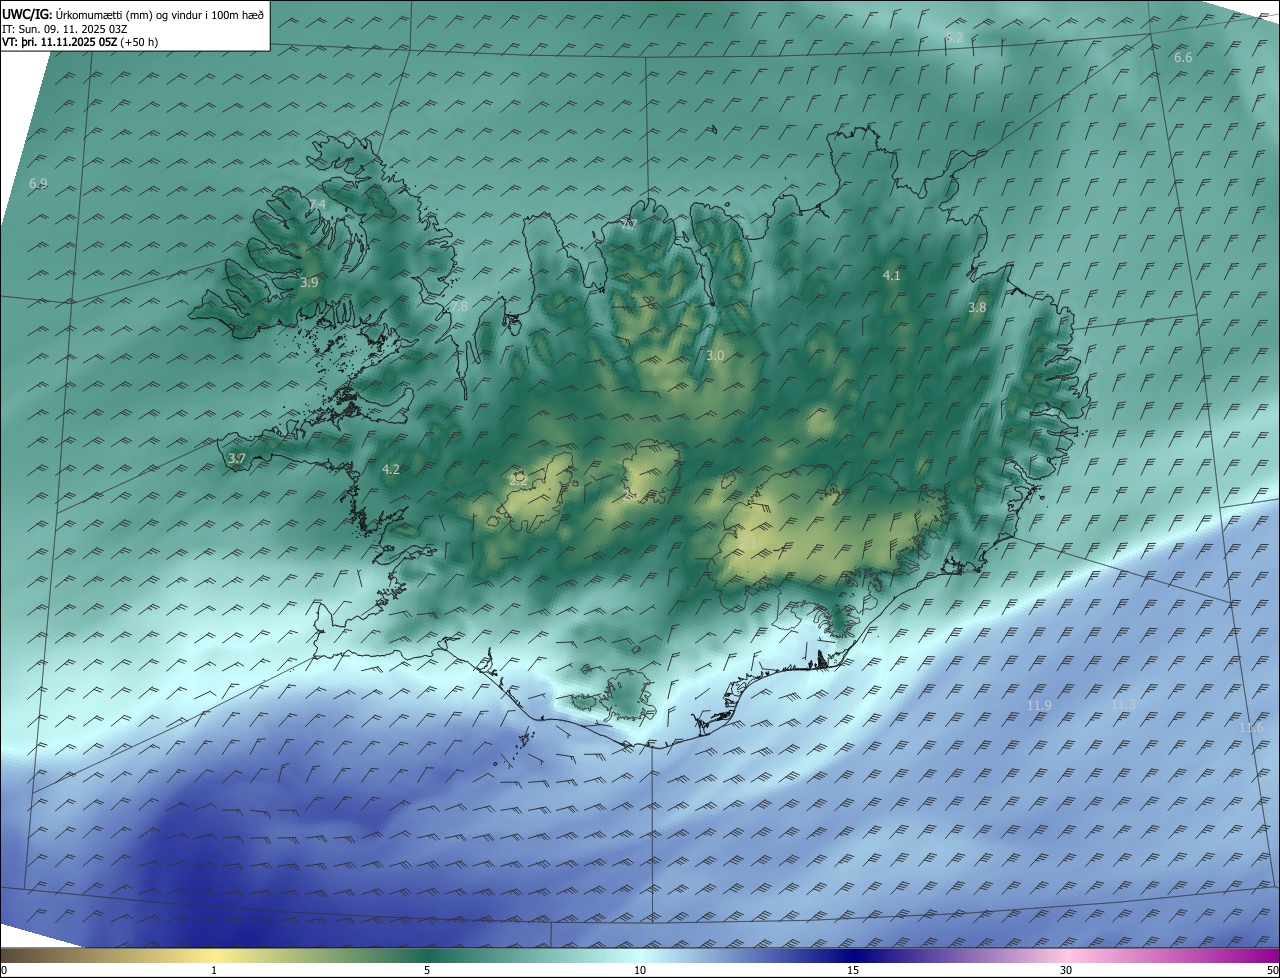Click the 6.6 value label
The height and width of the screenshot is (978, 1280).
pyautogui.click(x=1183, y=58)
